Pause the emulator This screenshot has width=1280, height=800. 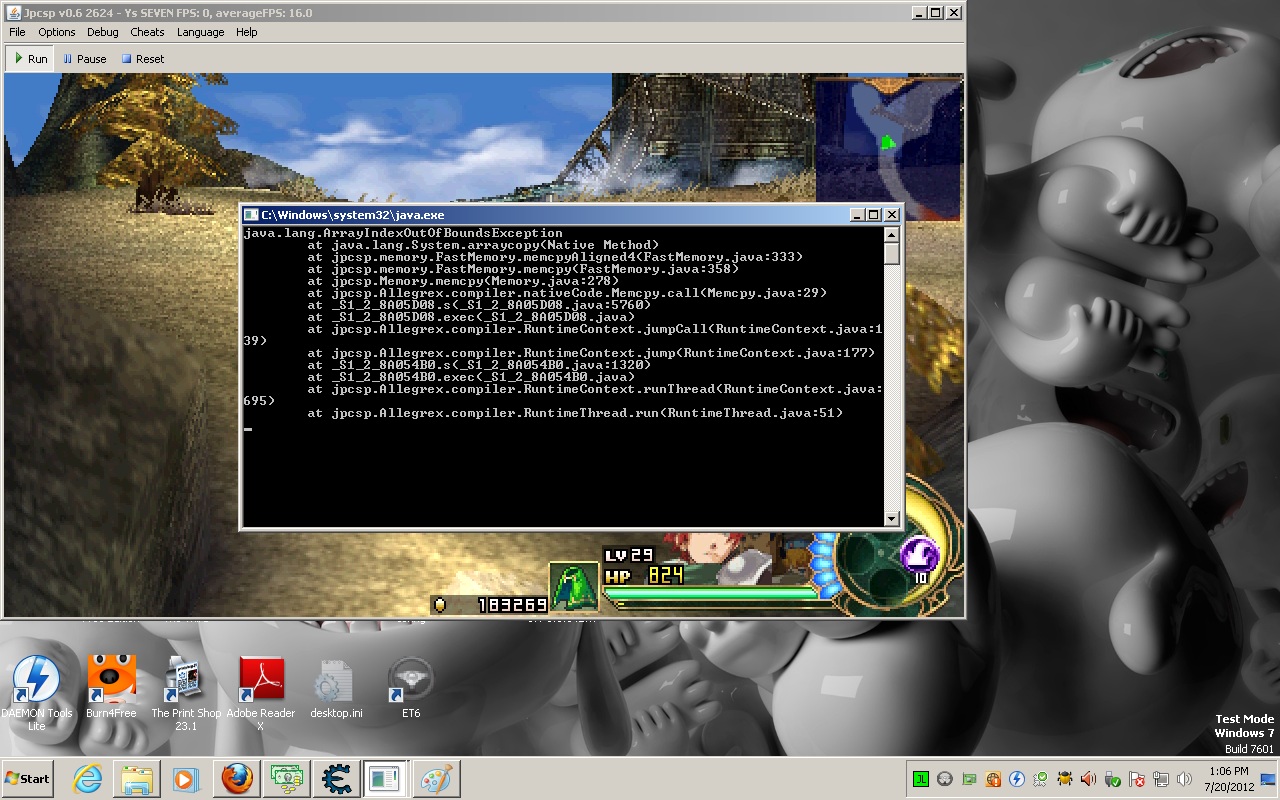[x=84, y=59]
